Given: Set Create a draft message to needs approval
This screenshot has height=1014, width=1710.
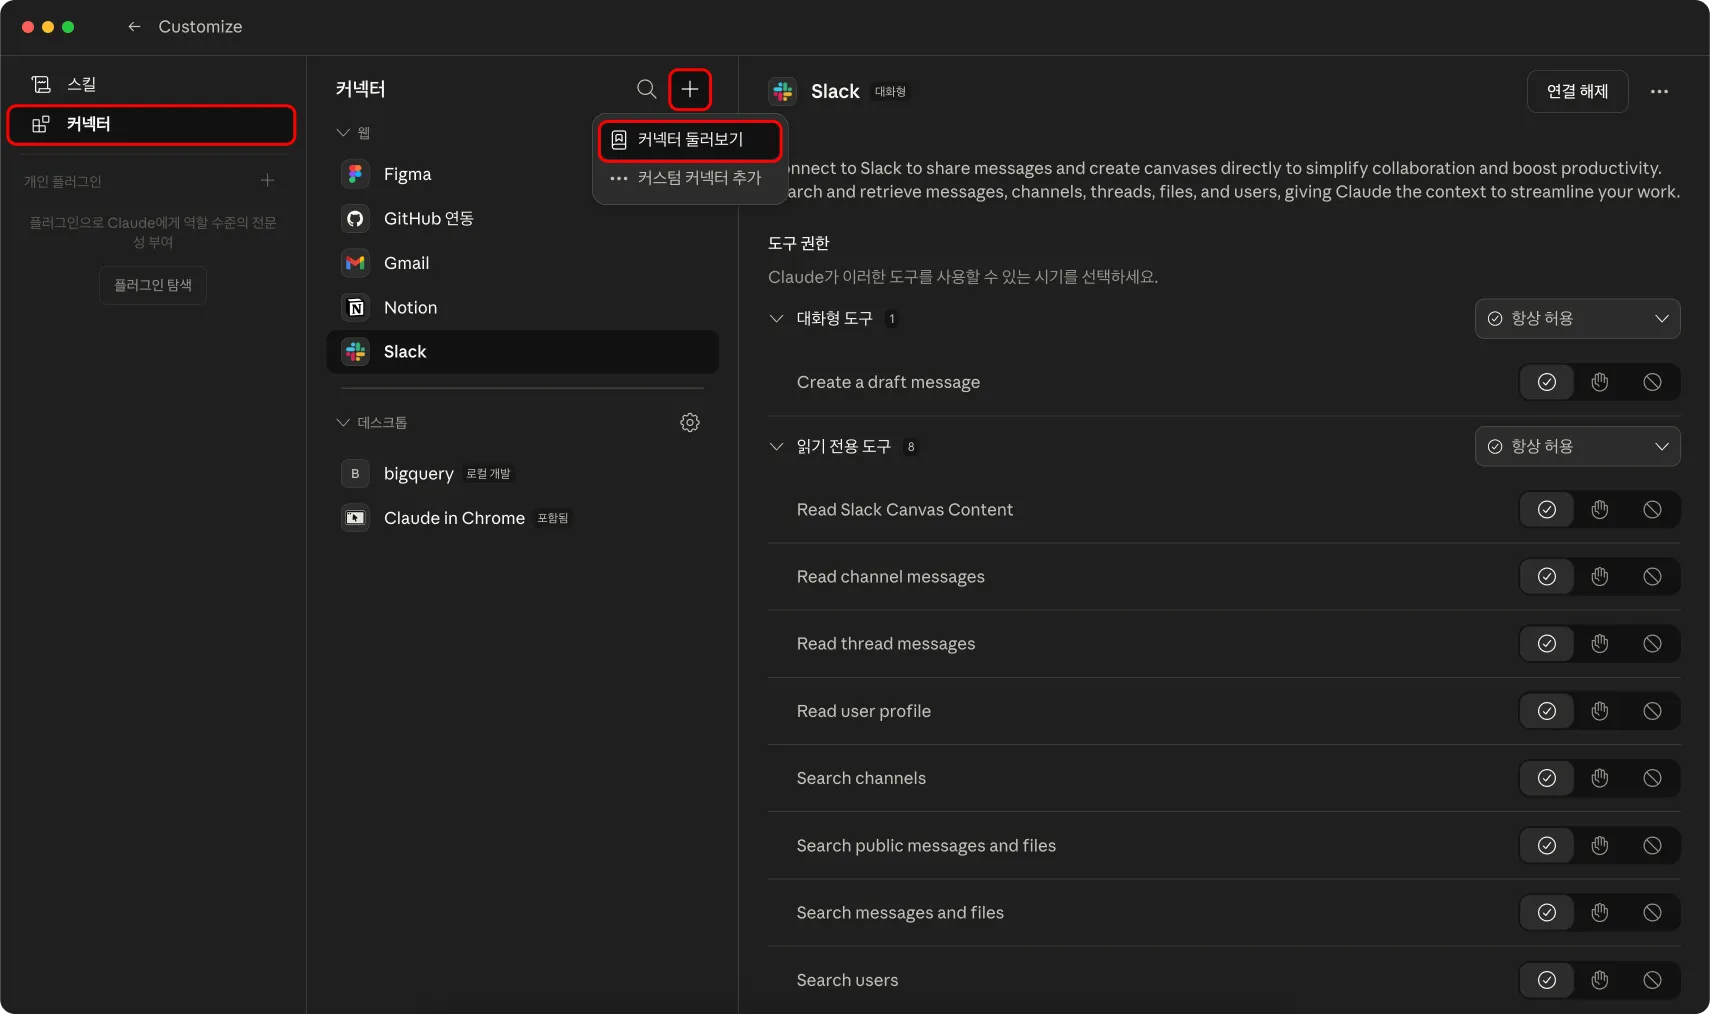Looking at the screenshot, I should click(1600, 382).
